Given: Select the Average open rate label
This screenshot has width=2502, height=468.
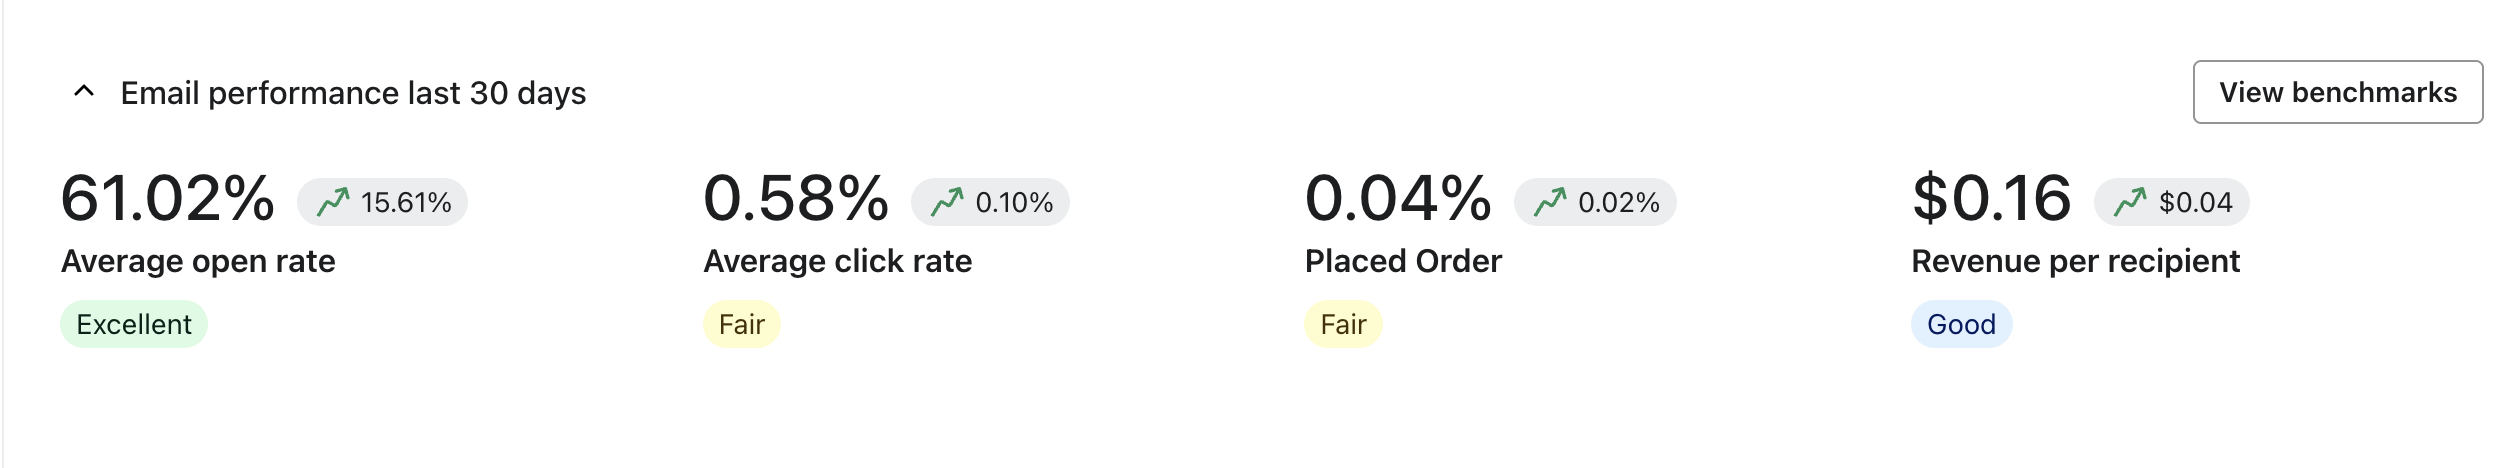Looking at the screenshot, I should coord(198,261).
